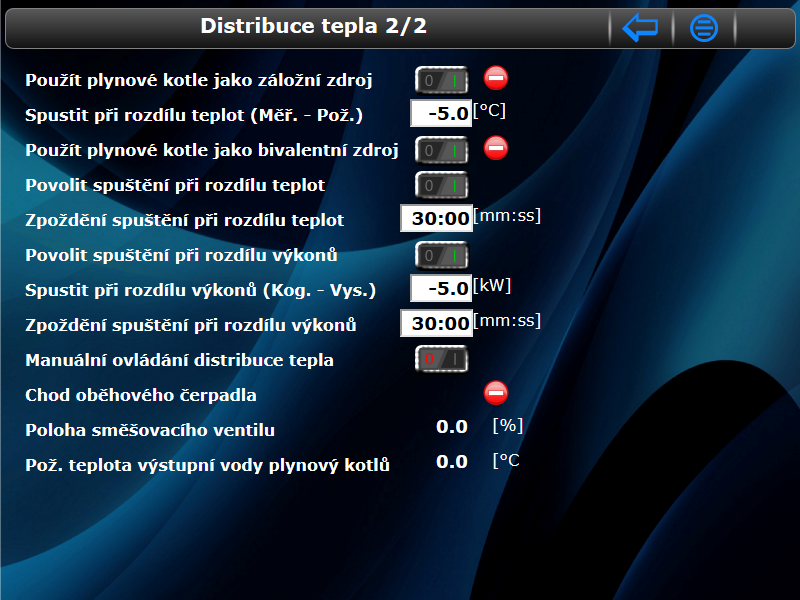Click red status icon for Chod oběhového čerpadla
Screen dimensions: 800x600
pyautogui.click(x=496, y=393)
